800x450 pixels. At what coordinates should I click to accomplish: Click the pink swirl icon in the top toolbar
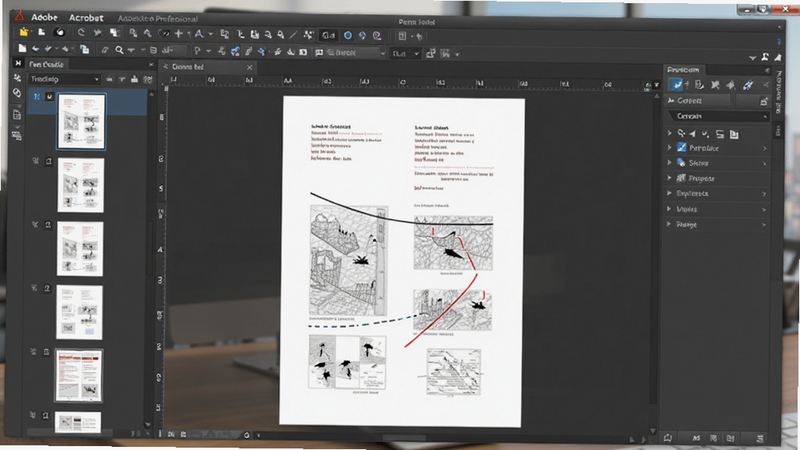(377, 35)
